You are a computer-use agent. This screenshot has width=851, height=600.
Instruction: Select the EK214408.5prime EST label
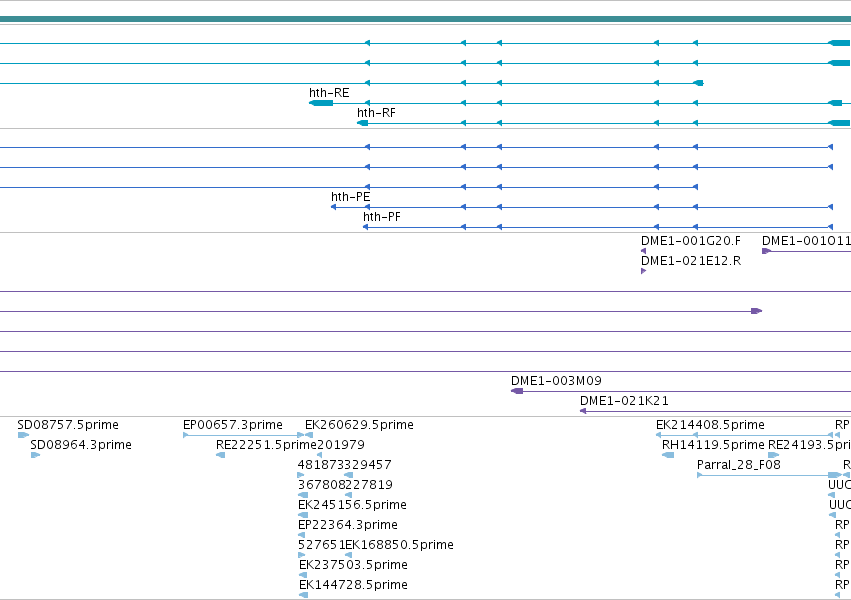[x=710, y=425]
